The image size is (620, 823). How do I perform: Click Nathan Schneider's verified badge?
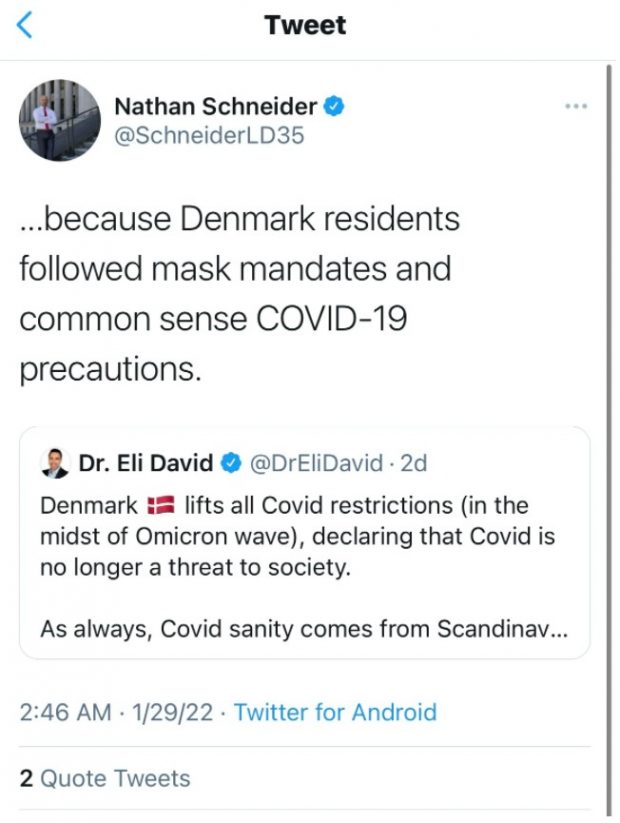tap(334, 106)
